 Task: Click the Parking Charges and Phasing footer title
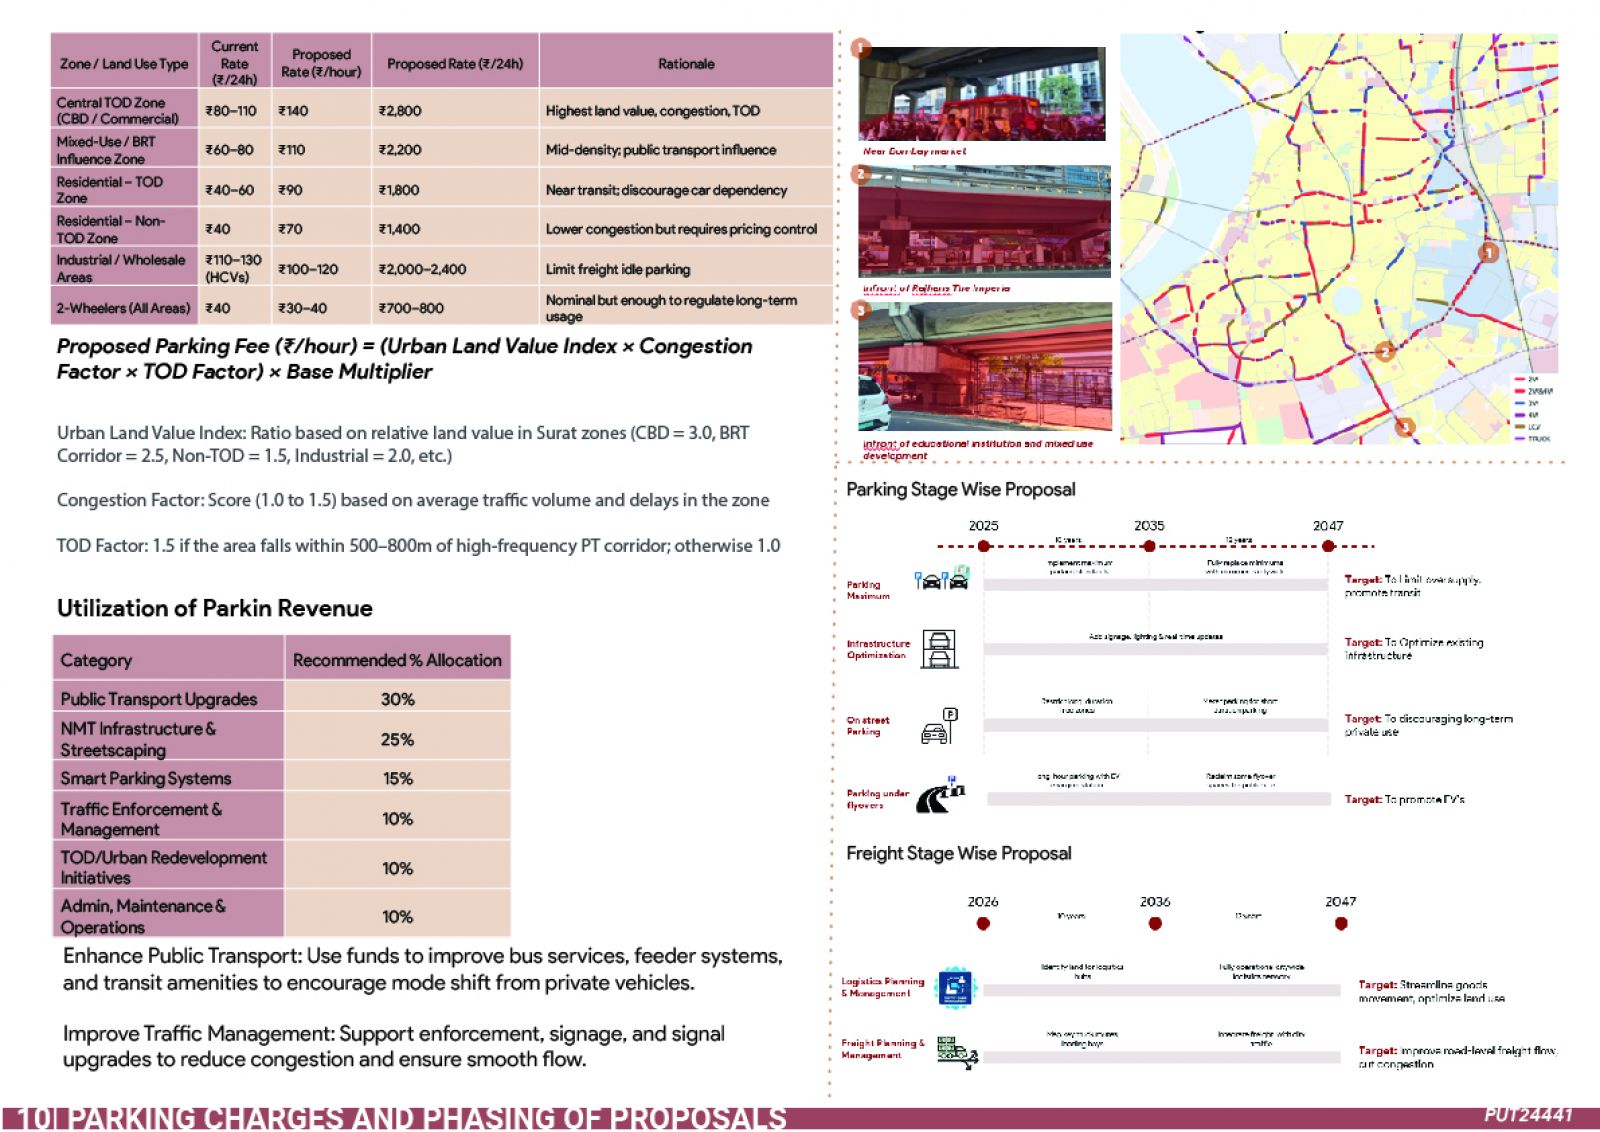tap(402, 1118)
